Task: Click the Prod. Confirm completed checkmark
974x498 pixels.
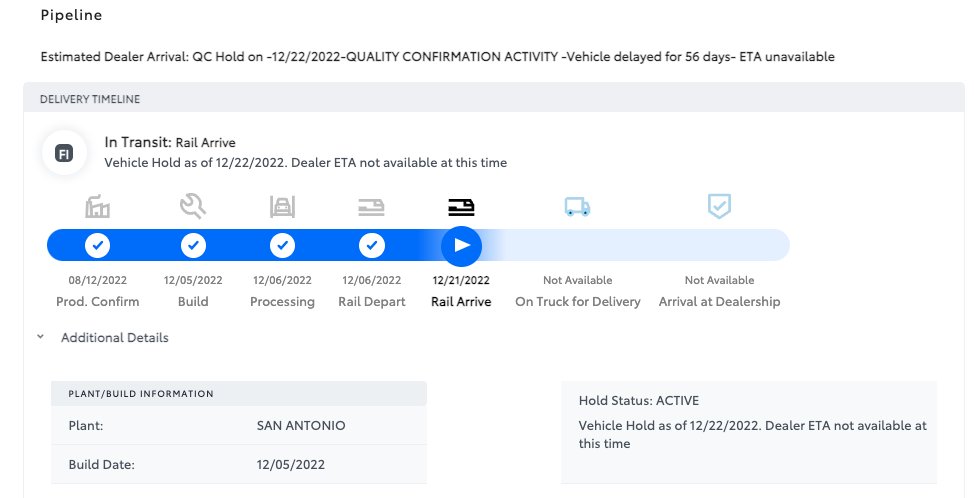Action: click(x=98, y=245)
